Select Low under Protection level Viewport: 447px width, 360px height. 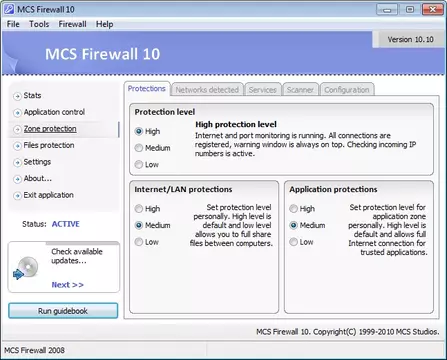(x=139, y=164)
